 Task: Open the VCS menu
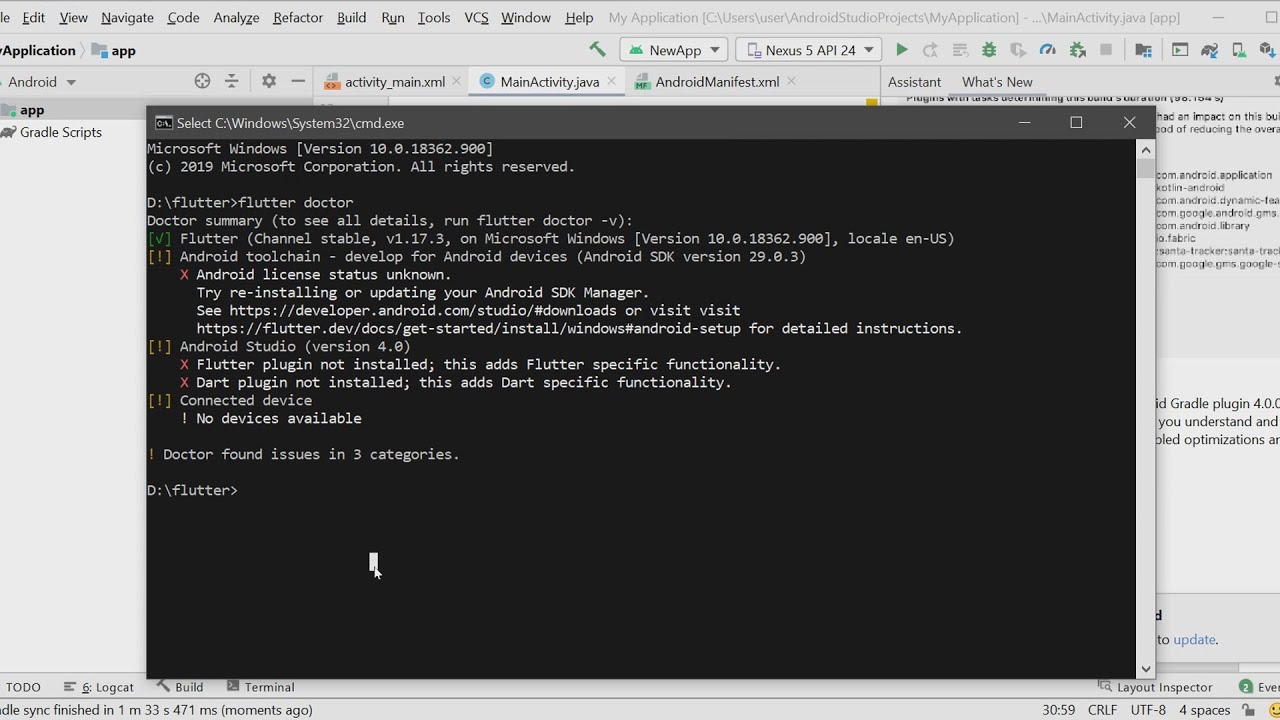tap(476, 17)
